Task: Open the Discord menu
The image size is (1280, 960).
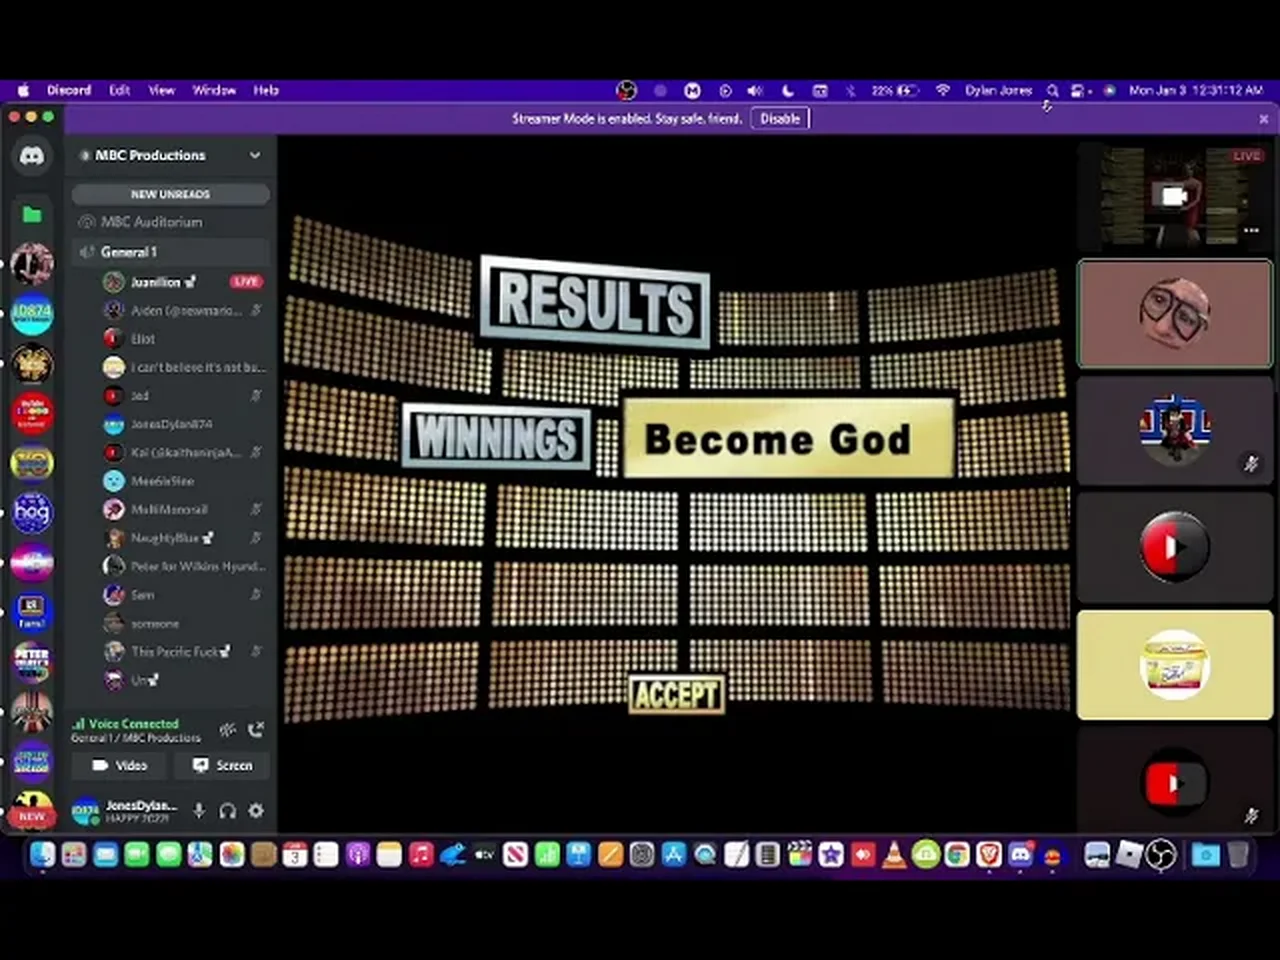Action: pos(69,90)
